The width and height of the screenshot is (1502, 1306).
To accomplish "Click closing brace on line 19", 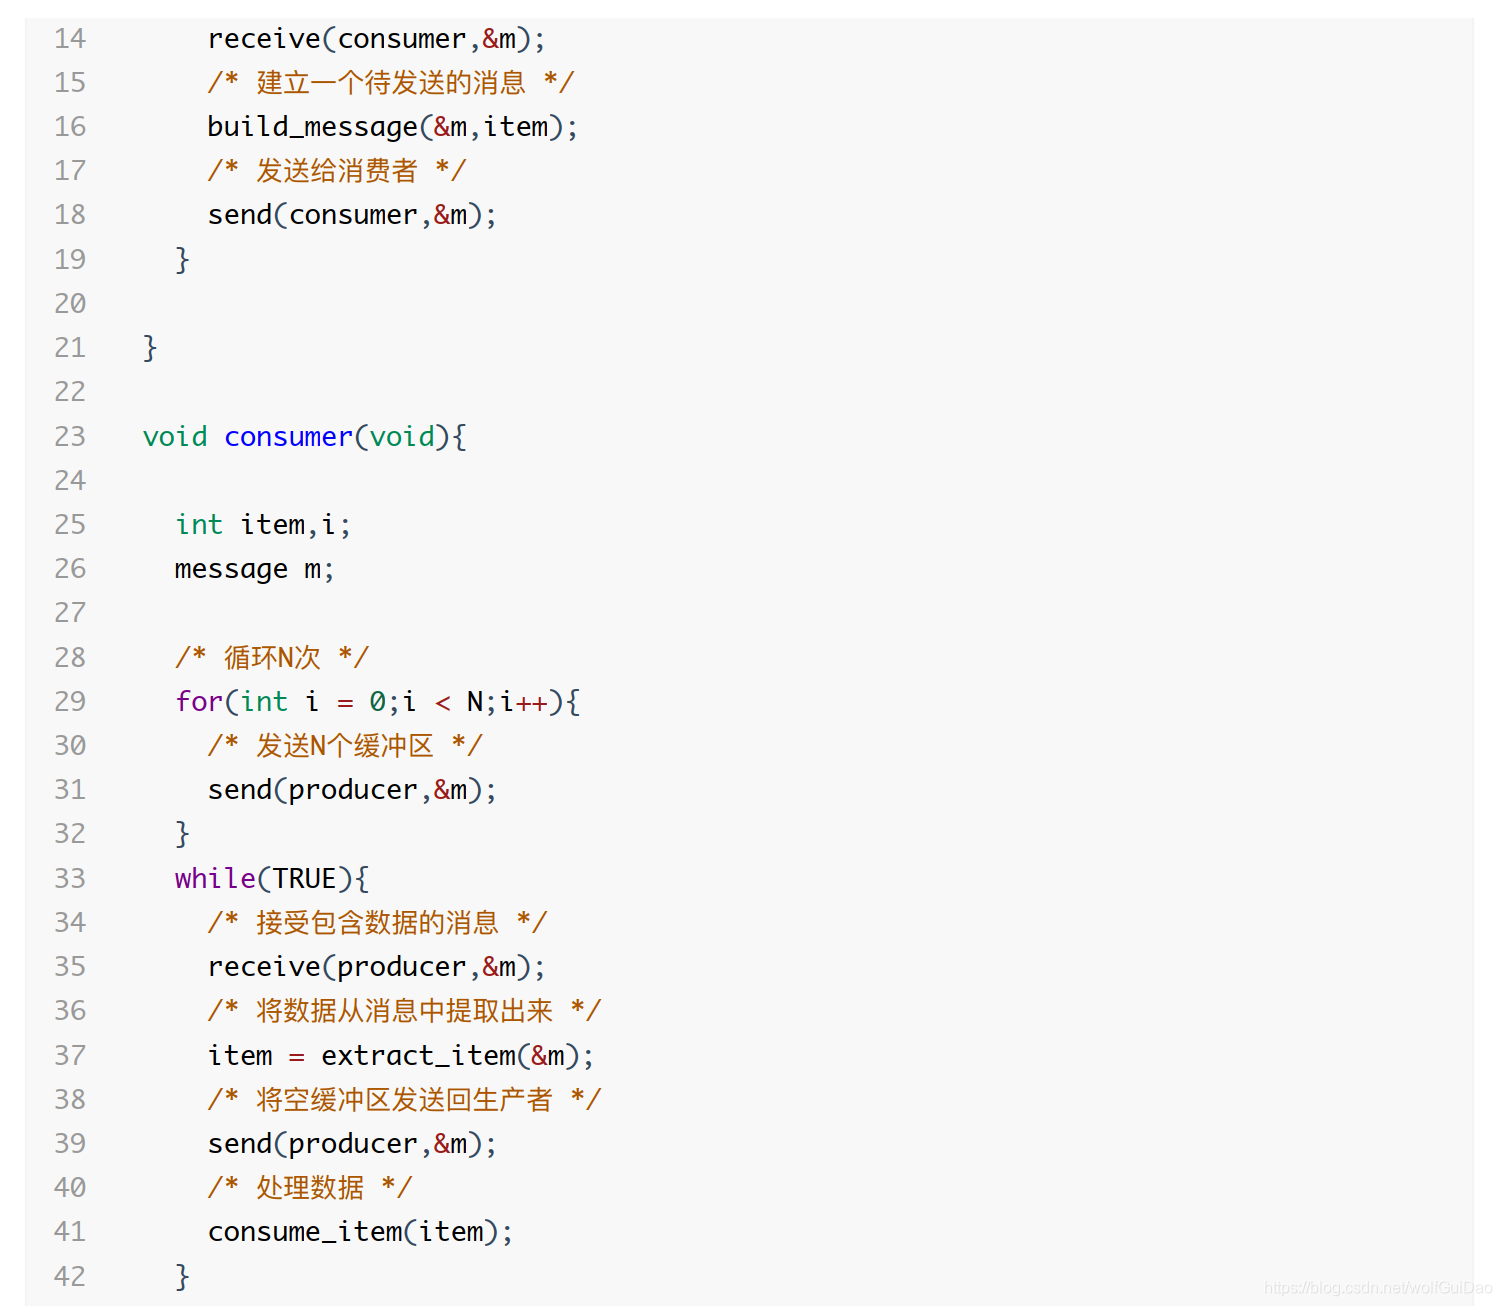I will 182,260.
